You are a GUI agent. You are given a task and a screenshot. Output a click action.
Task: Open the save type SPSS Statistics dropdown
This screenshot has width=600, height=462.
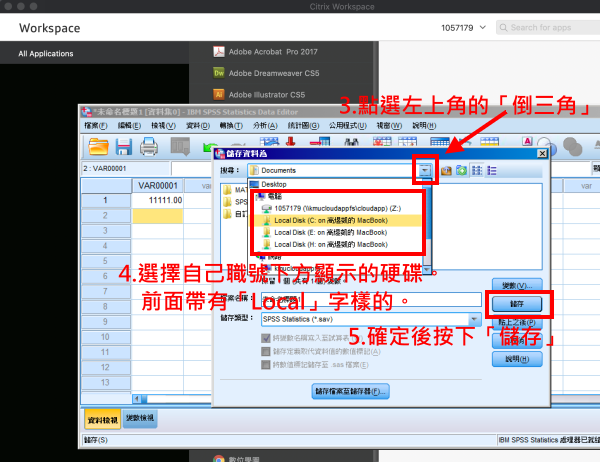(x=474, y=319)
